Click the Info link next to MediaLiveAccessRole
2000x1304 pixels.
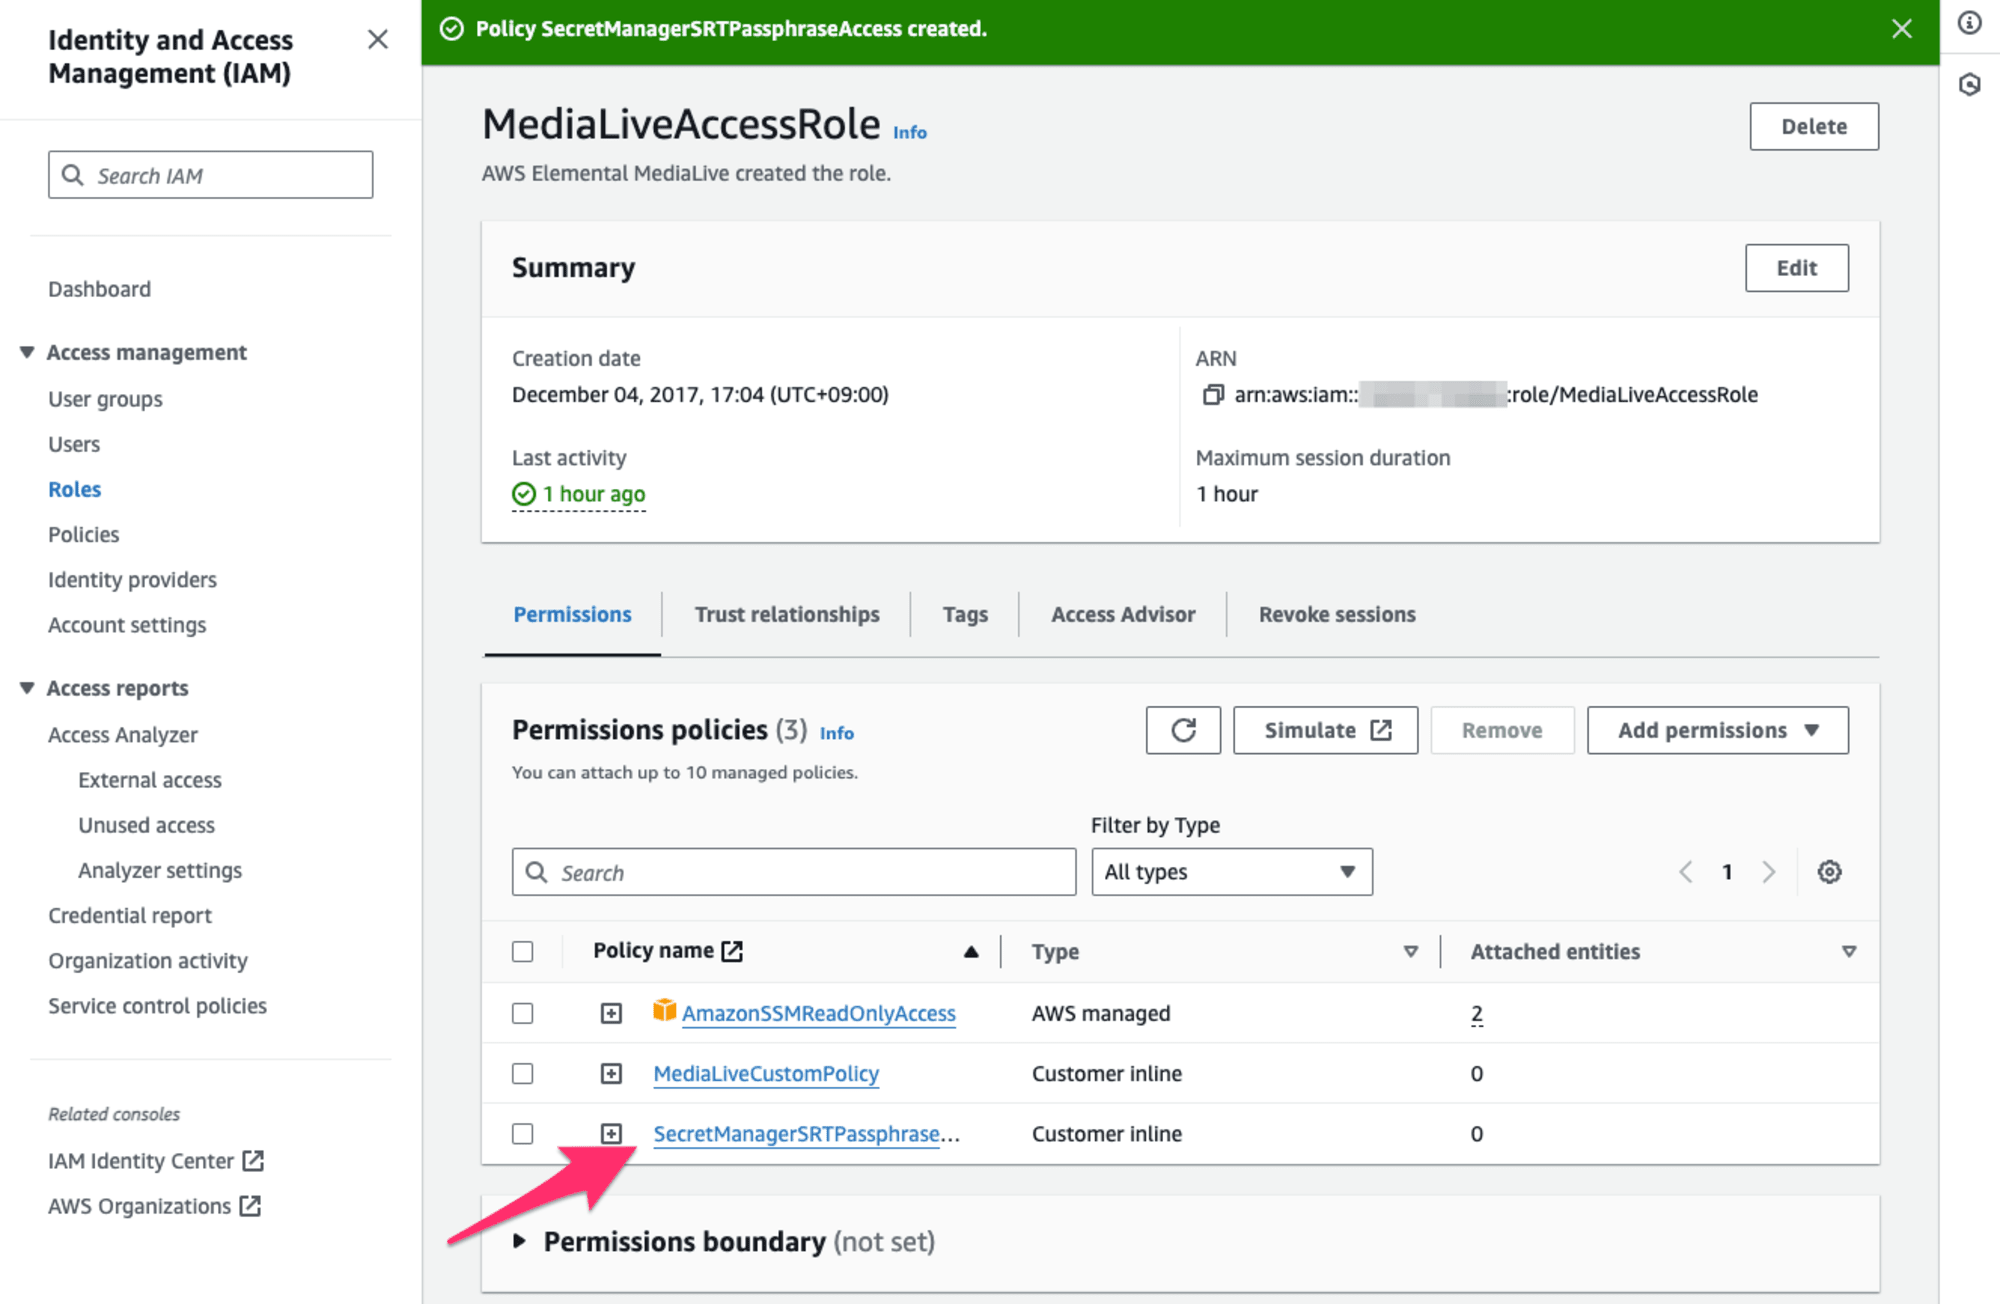click(910, 132)
